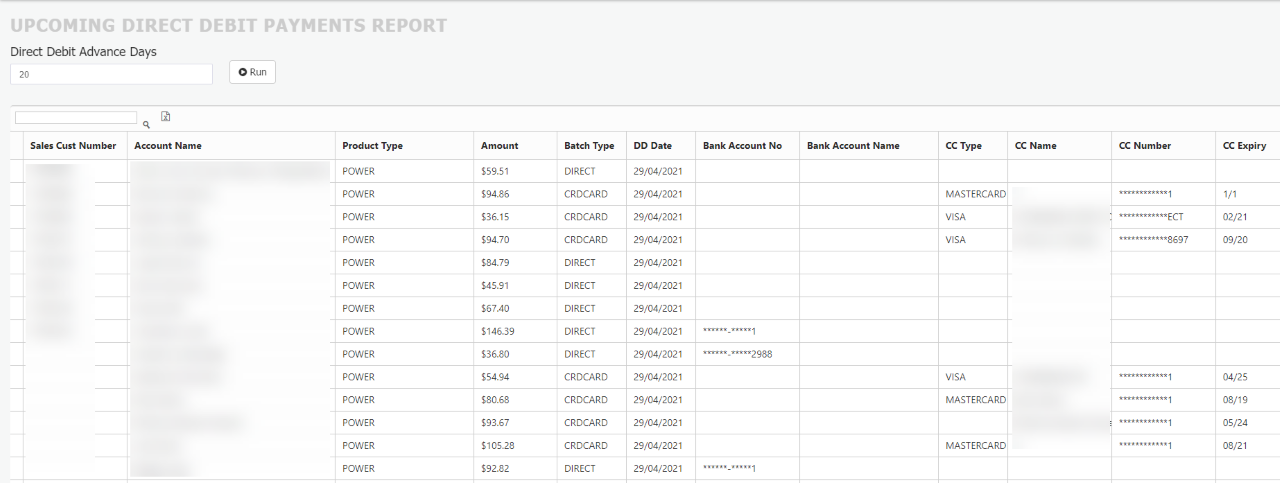Click MASTERCARD in the $94.86 row
Viewport: 1280px width, 483px height.
pos(976,194)
